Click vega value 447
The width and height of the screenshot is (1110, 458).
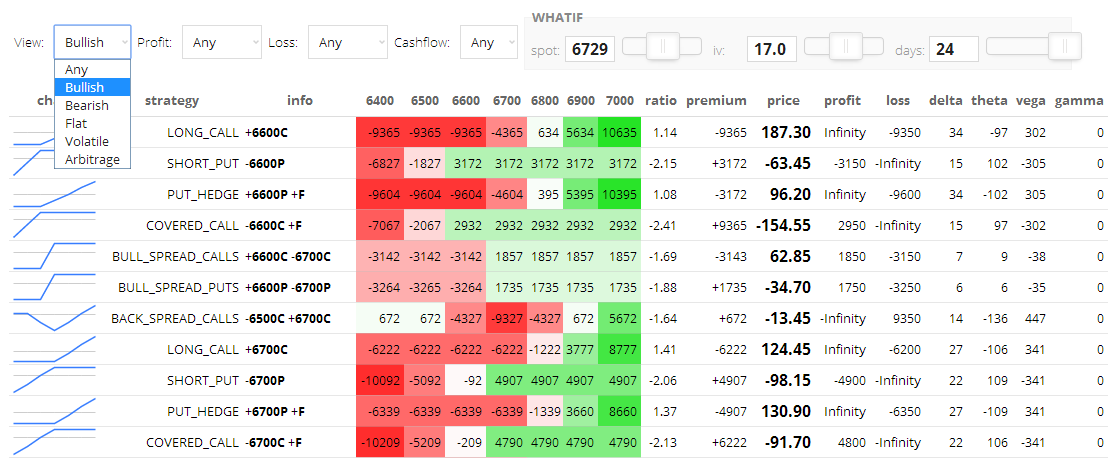pyautogui.click(x=1035, y=319)
